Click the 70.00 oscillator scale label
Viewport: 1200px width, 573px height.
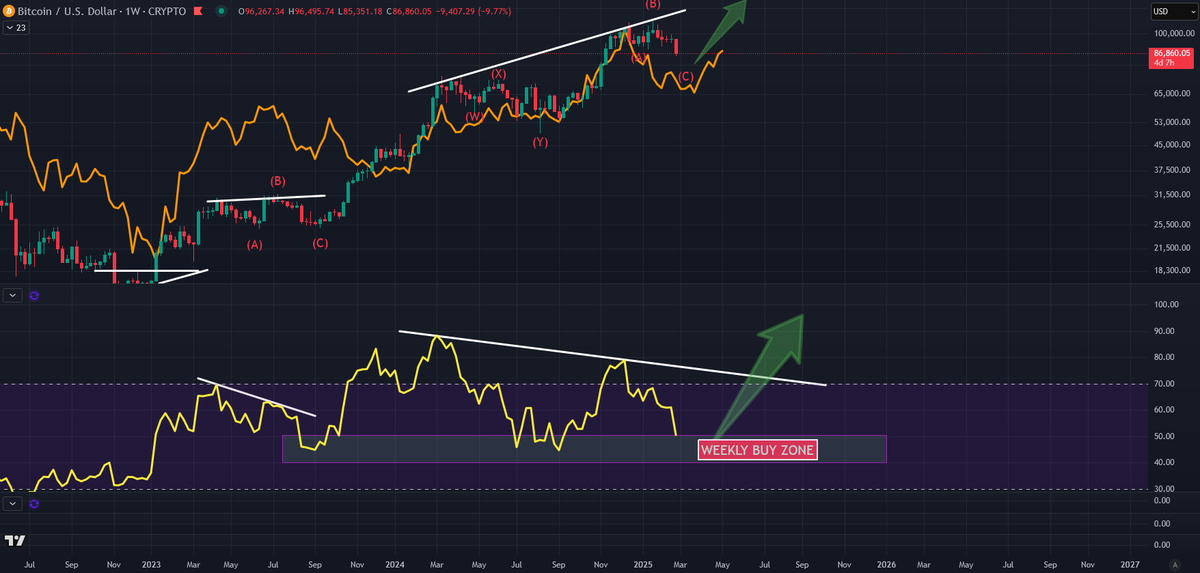(1165, 384)
